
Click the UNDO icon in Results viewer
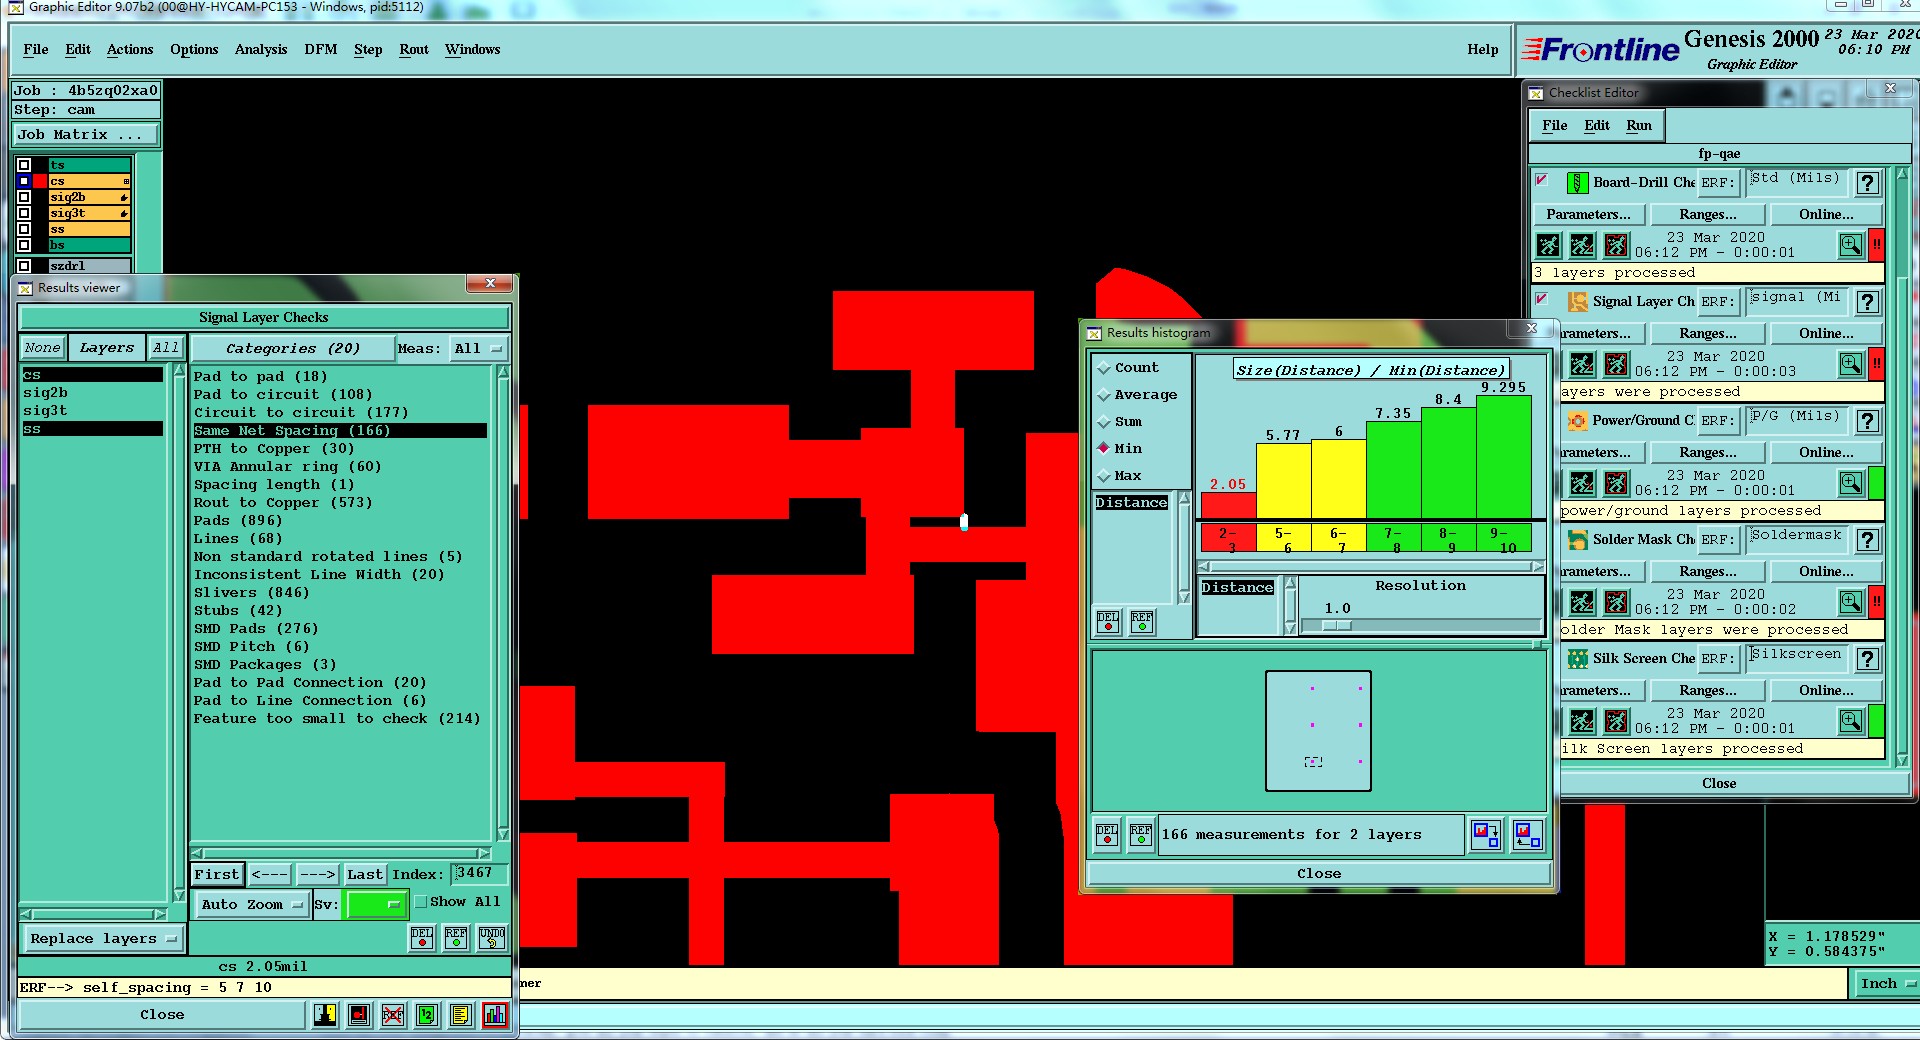click(x=492, y=937)
